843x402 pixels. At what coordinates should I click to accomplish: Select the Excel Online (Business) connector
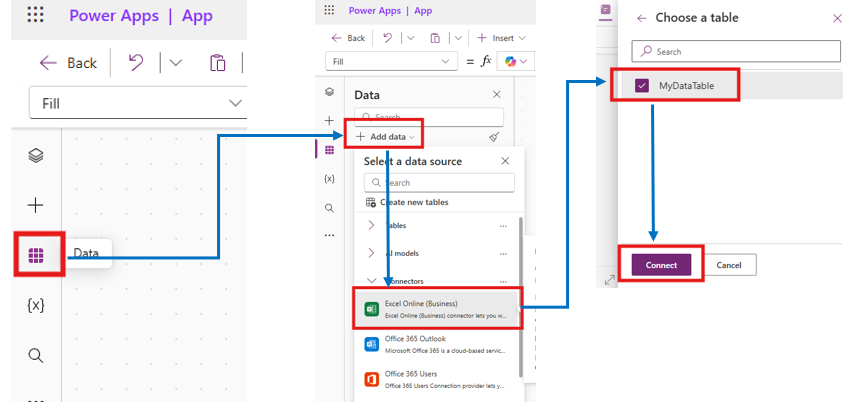(x=437, y=309)
